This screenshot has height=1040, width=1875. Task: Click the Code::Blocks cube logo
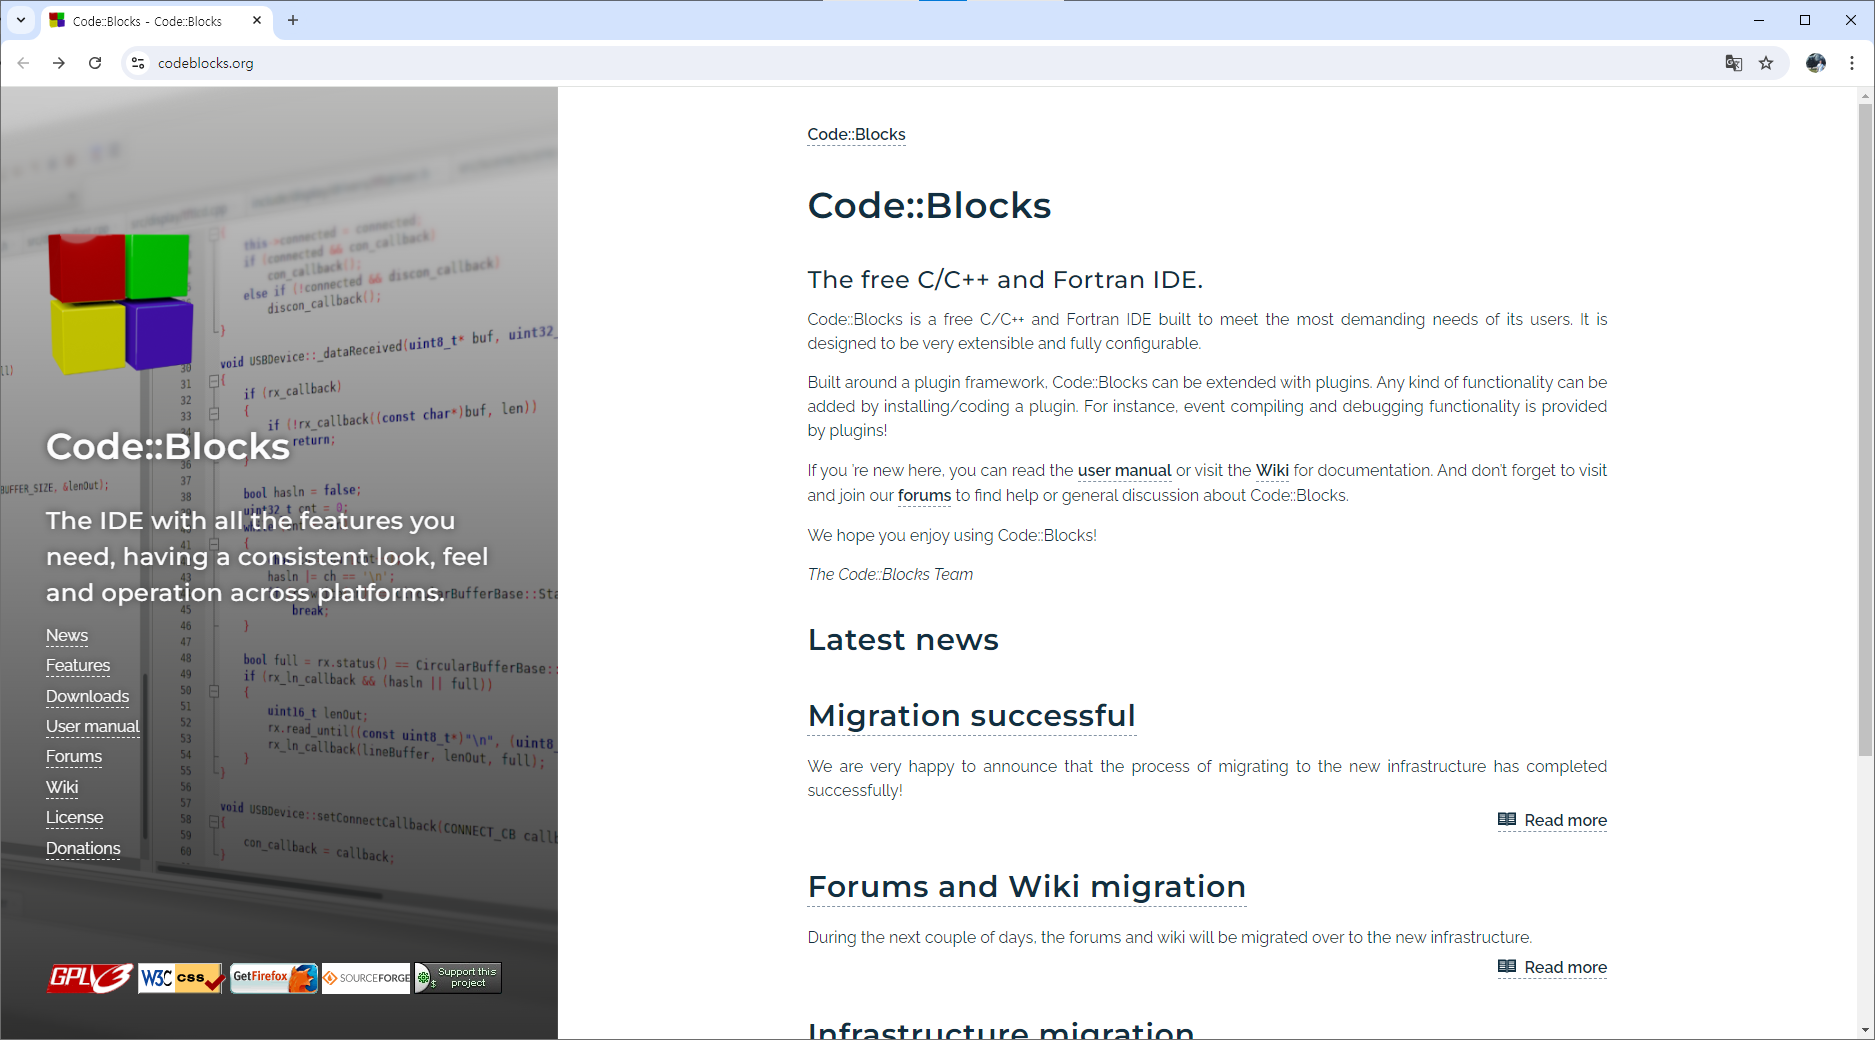[120, 303]
